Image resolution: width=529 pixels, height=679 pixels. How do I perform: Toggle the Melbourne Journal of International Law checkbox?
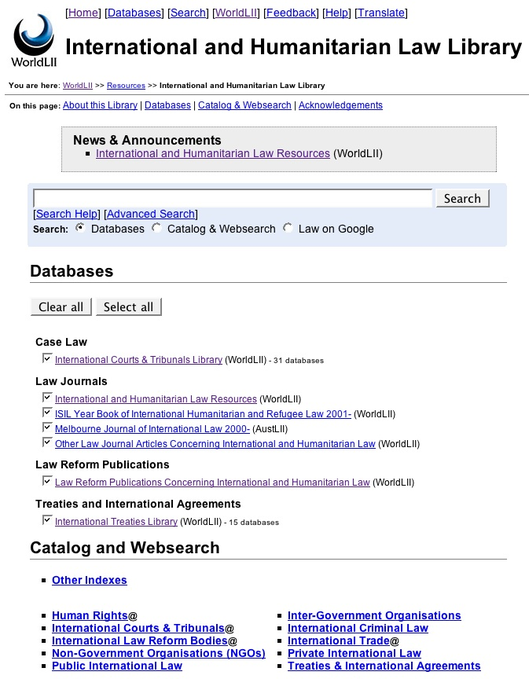47,427
